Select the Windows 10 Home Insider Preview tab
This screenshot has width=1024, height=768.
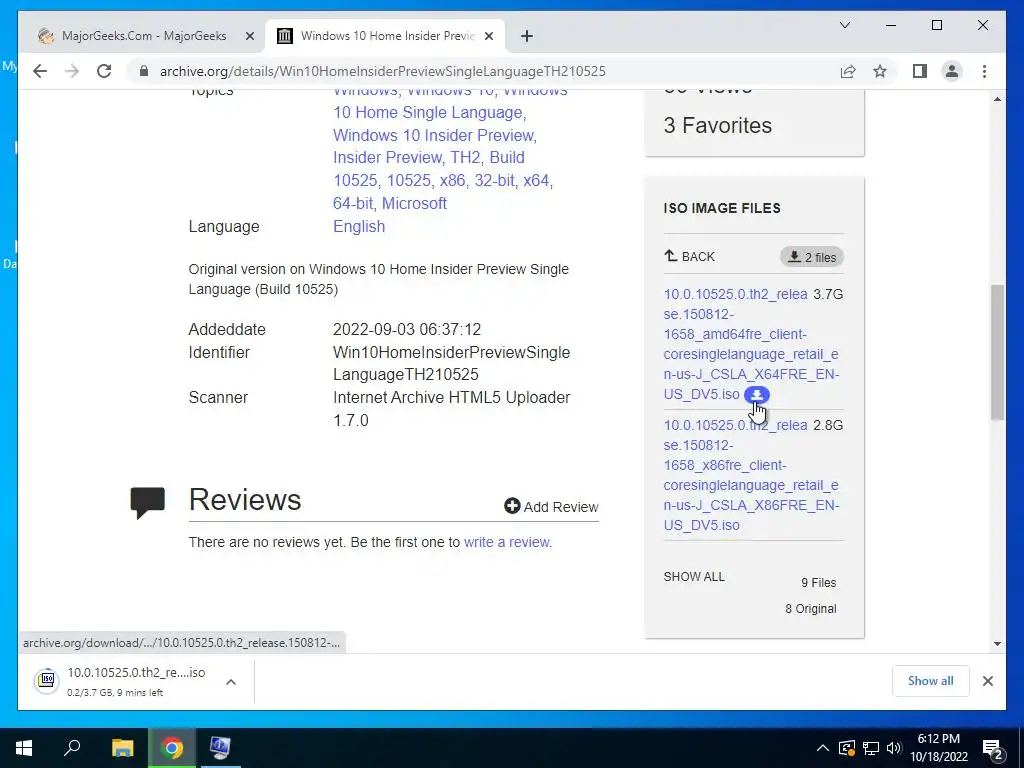click(x=385, y=36)
